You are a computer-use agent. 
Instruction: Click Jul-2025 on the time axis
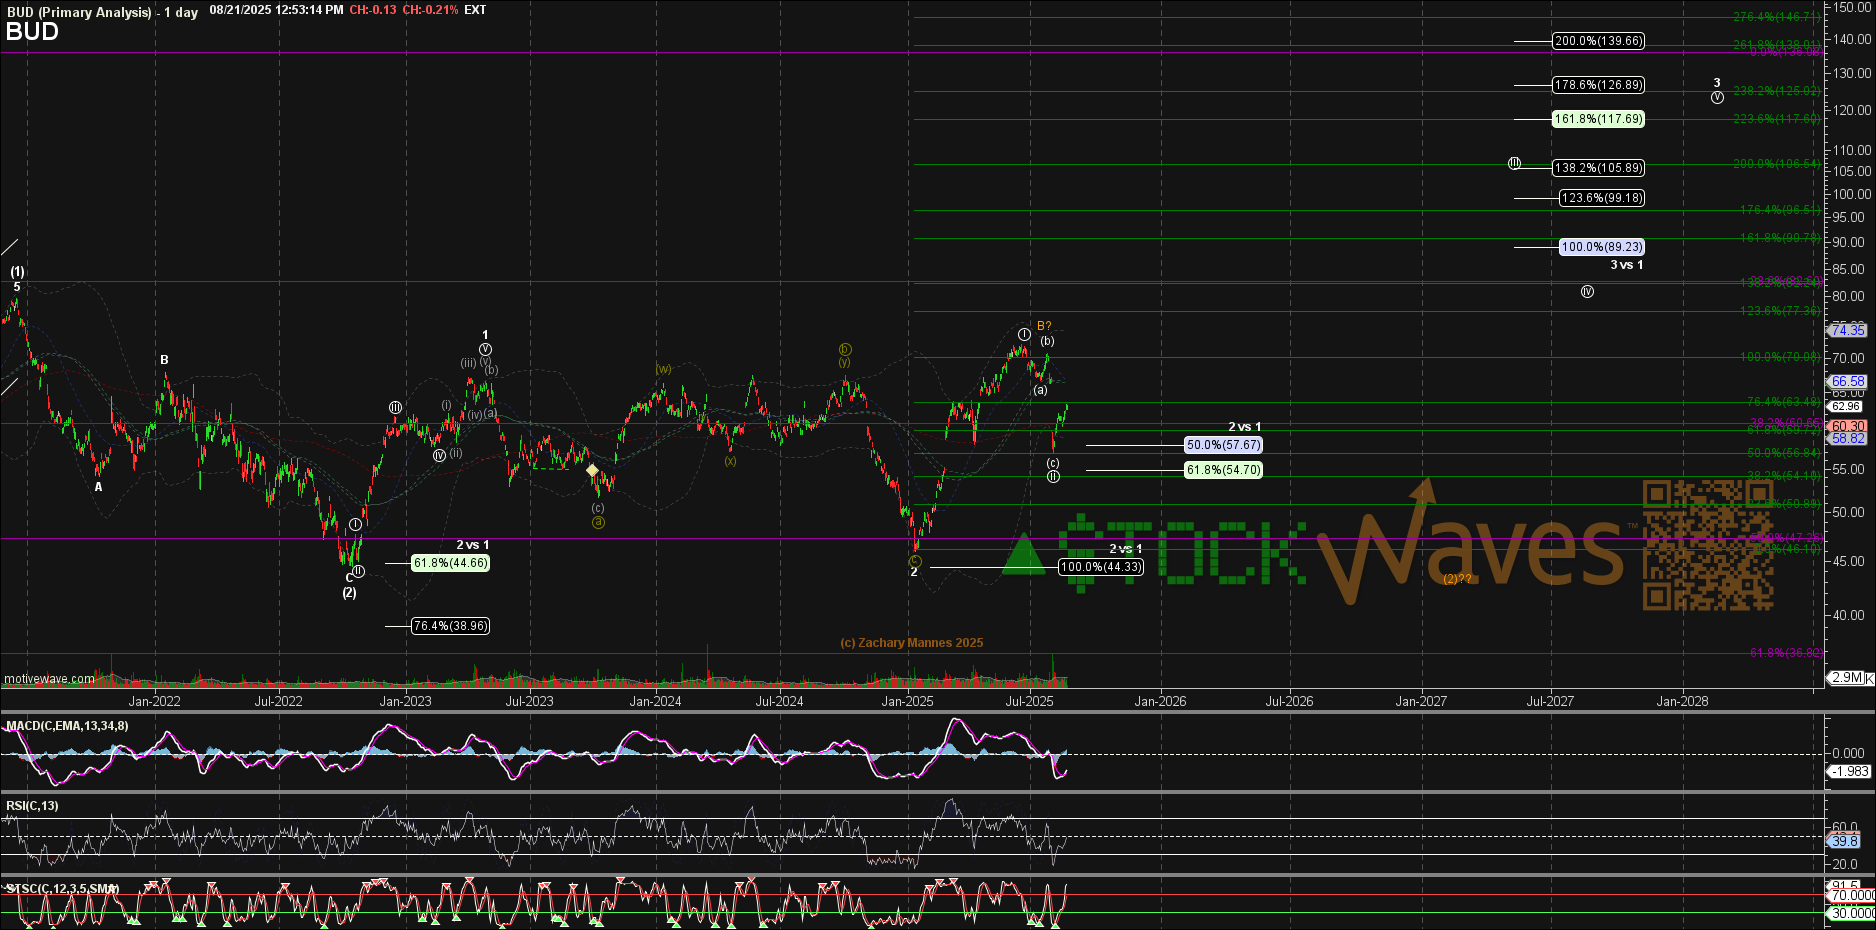click(x=1029, y=701)
